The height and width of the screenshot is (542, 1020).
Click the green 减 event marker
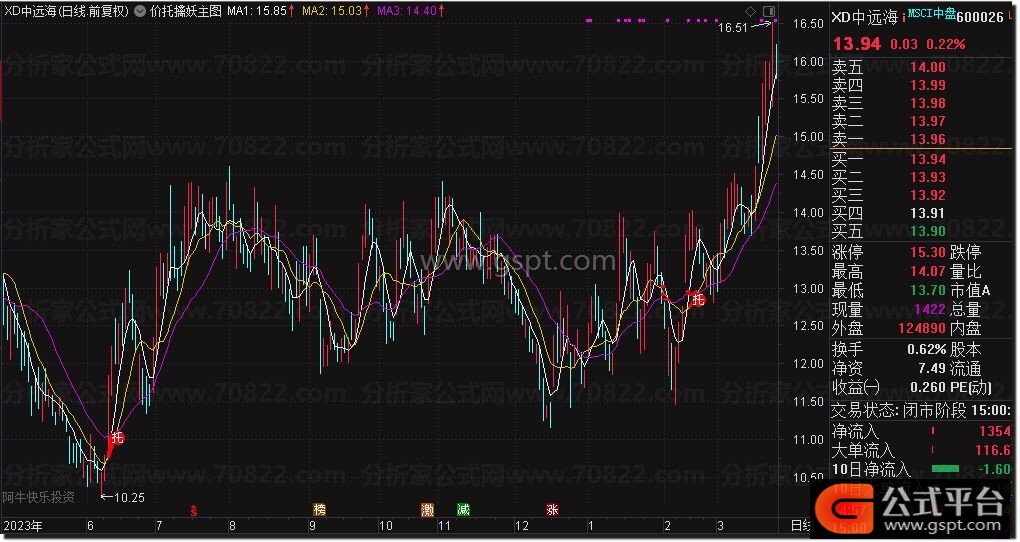coord(463,509)
